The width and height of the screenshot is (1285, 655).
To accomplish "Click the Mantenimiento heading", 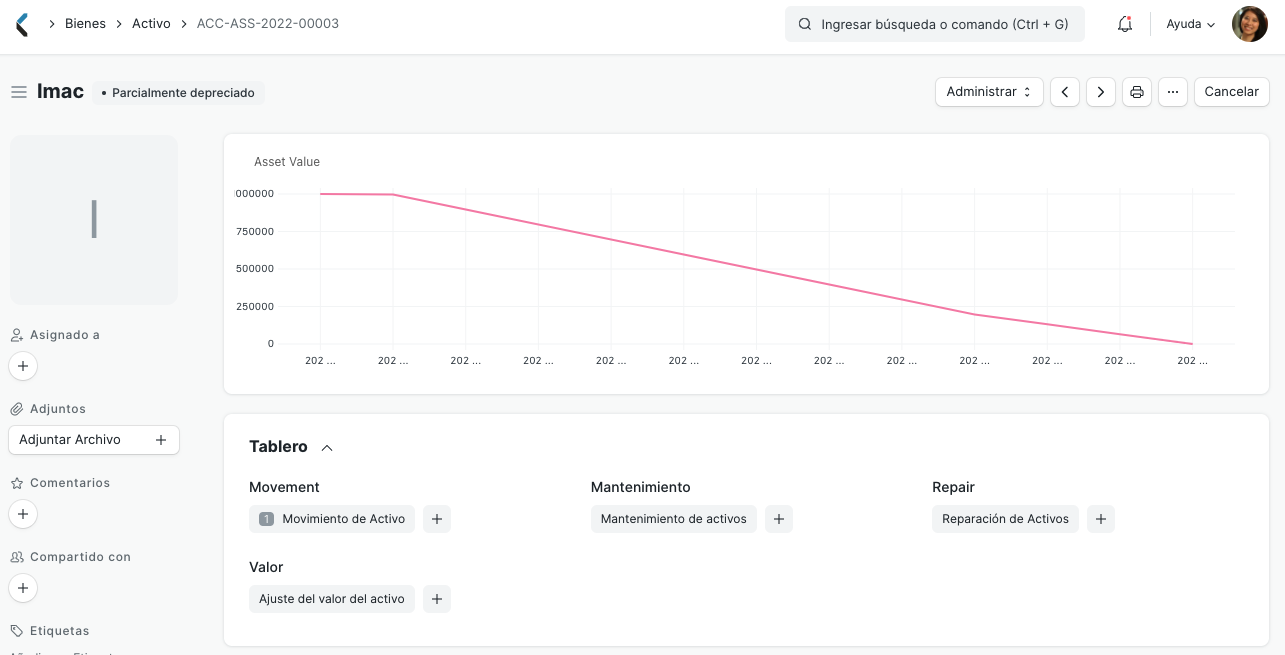I will (641, 488).
